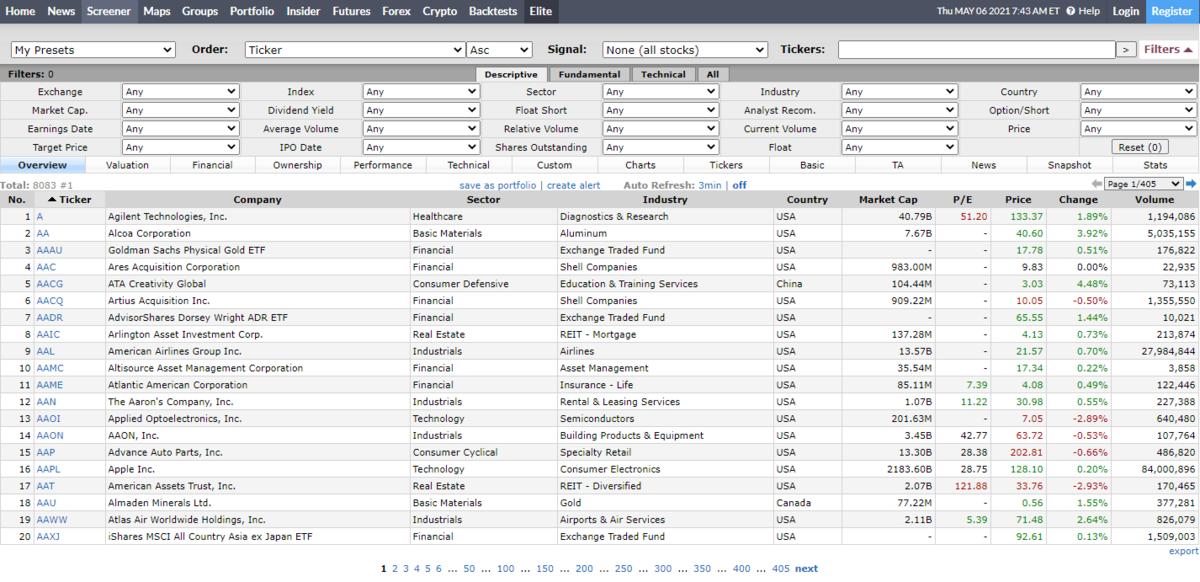
Task: Switch to the Ownership view tab
Action: pos(298,165)
